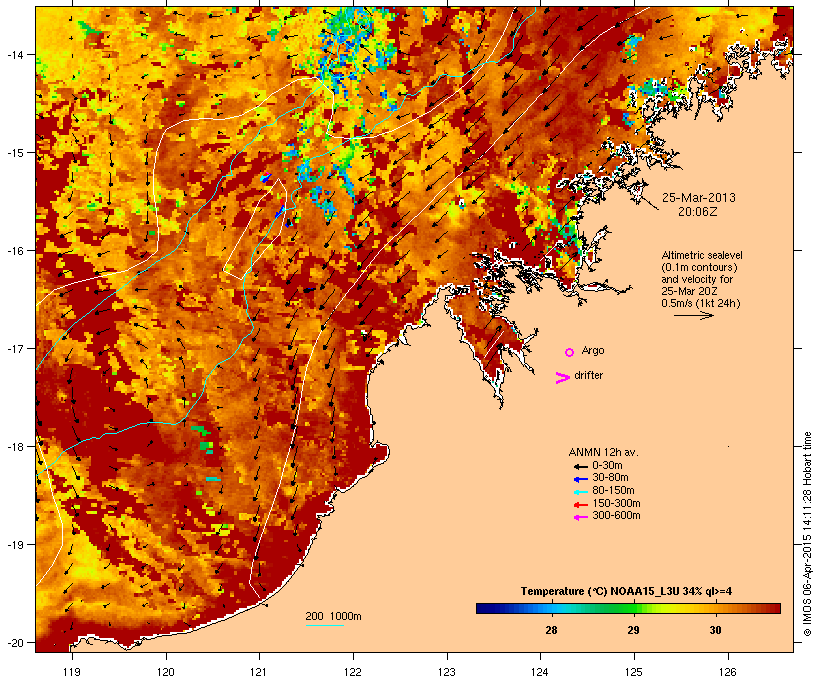
Task: Click the '150-300m' depth label
Action: coord(616,503)
